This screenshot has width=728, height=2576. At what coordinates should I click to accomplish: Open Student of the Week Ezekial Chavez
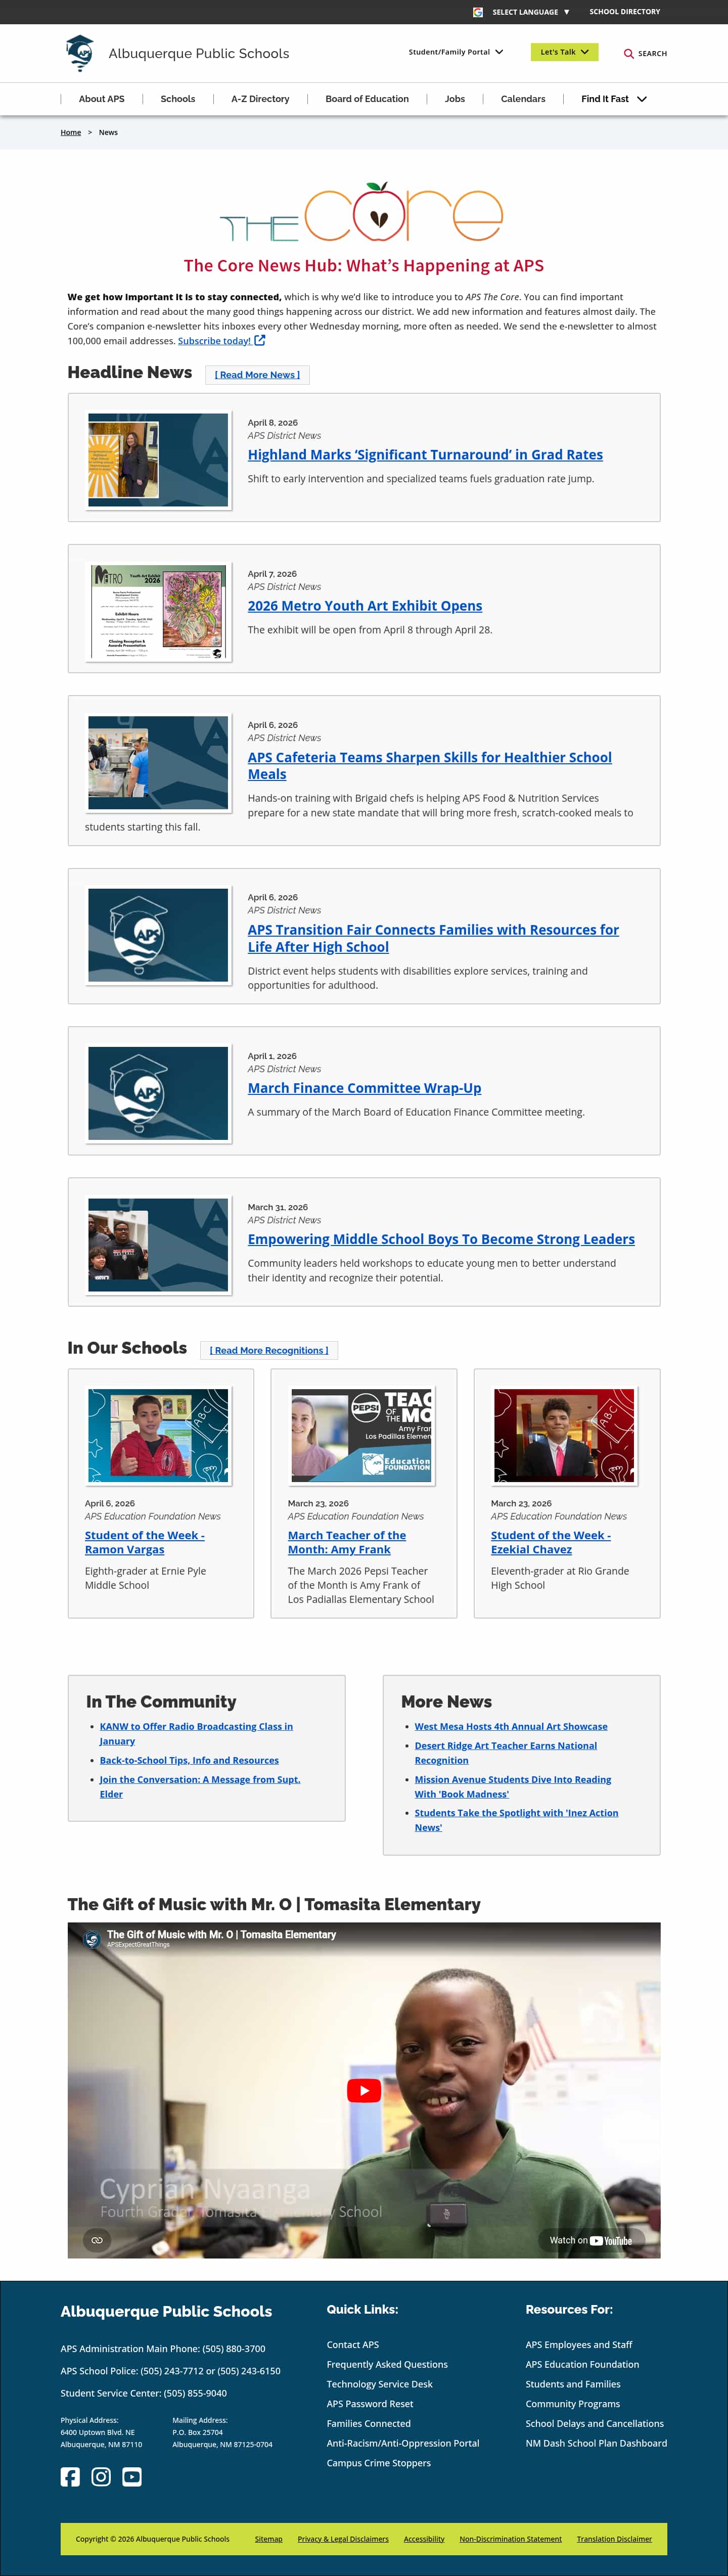pos(551,1542)
